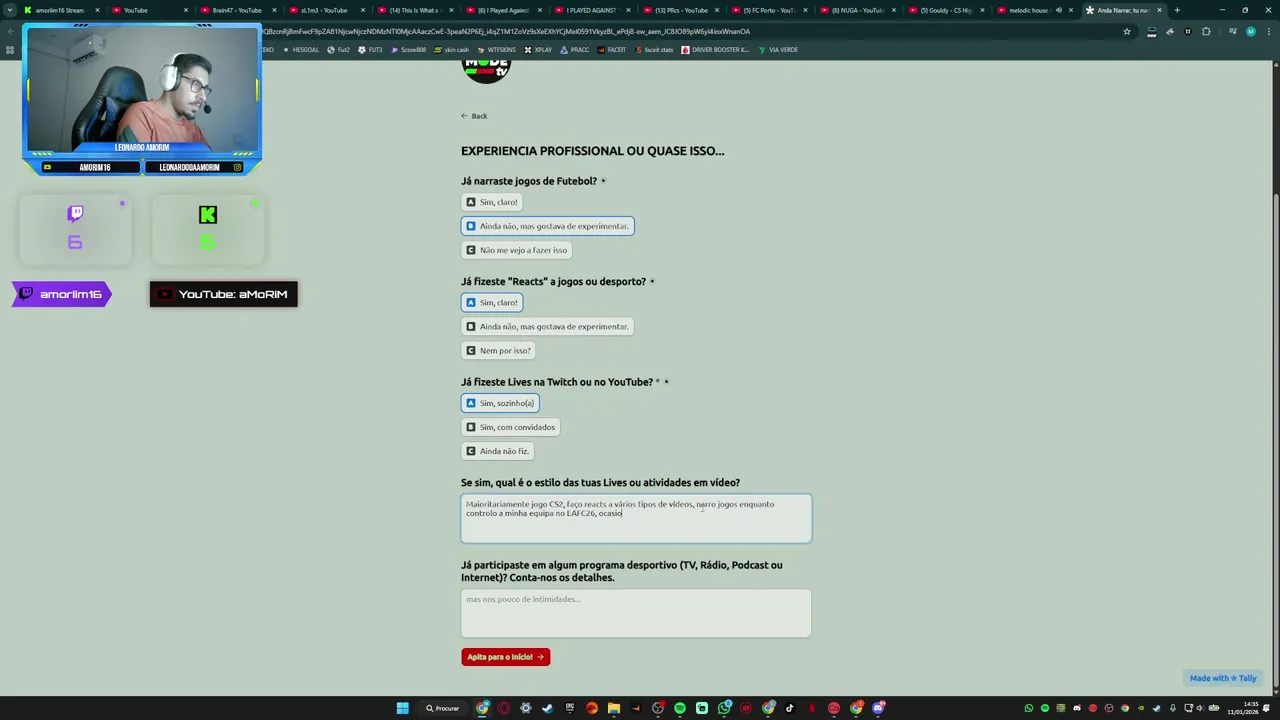
Task: Bookmark this page with the star icon
Action: click(1127, 31)
